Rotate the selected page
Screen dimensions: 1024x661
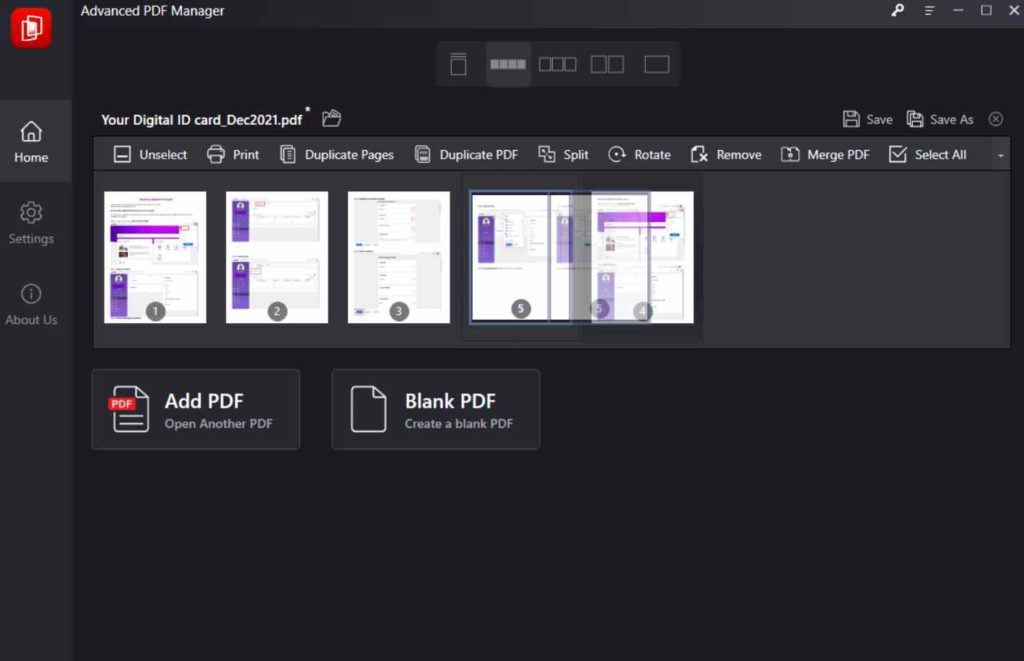(x=639, y=155)
